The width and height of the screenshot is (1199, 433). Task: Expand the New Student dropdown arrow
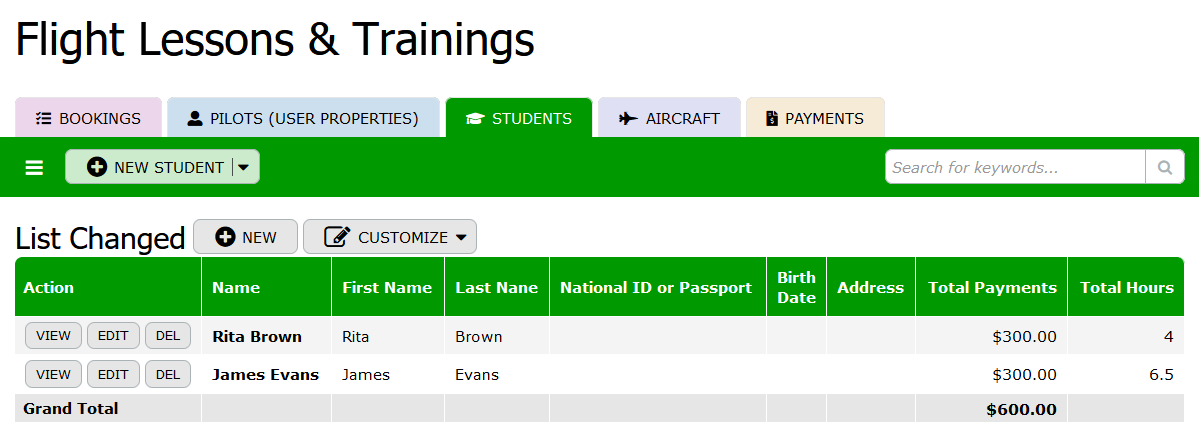click(x=244, y=167)
